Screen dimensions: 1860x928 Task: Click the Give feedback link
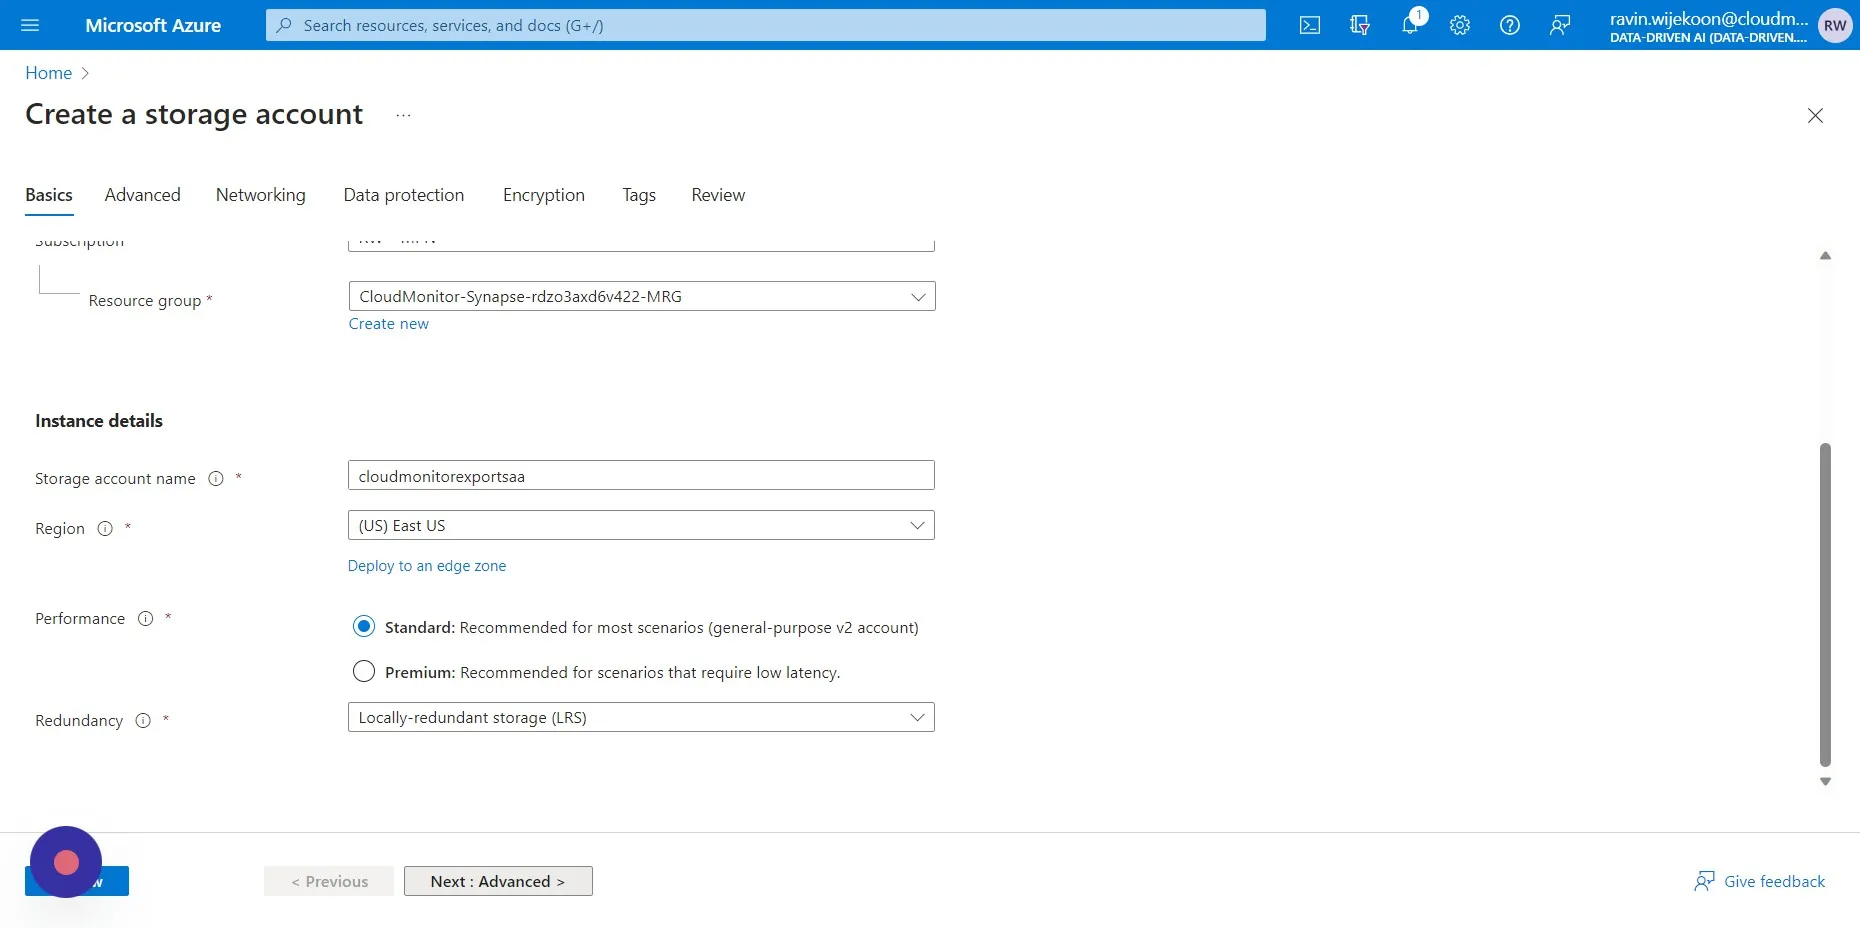(x=1760, y=881)
